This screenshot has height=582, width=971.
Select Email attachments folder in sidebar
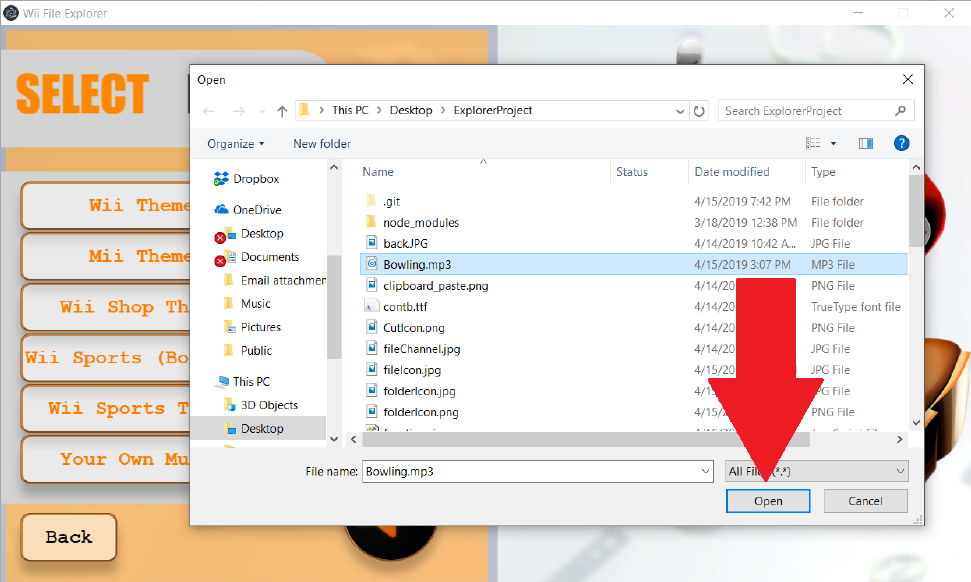pyautogui.click(x=274, y=280)
